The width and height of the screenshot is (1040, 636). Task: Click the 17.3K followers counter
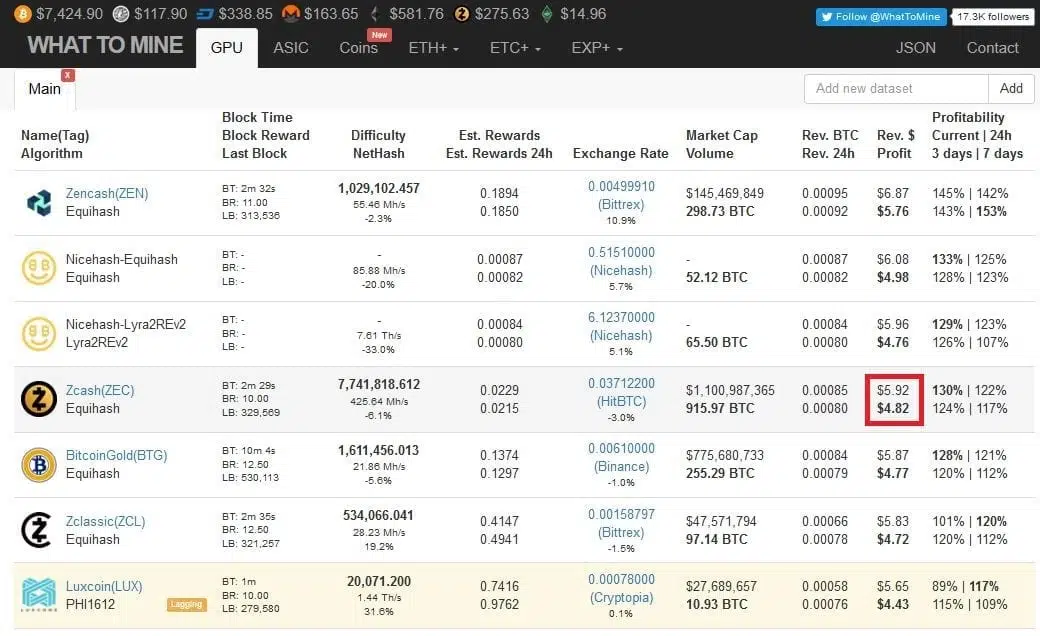coord(992,17)
